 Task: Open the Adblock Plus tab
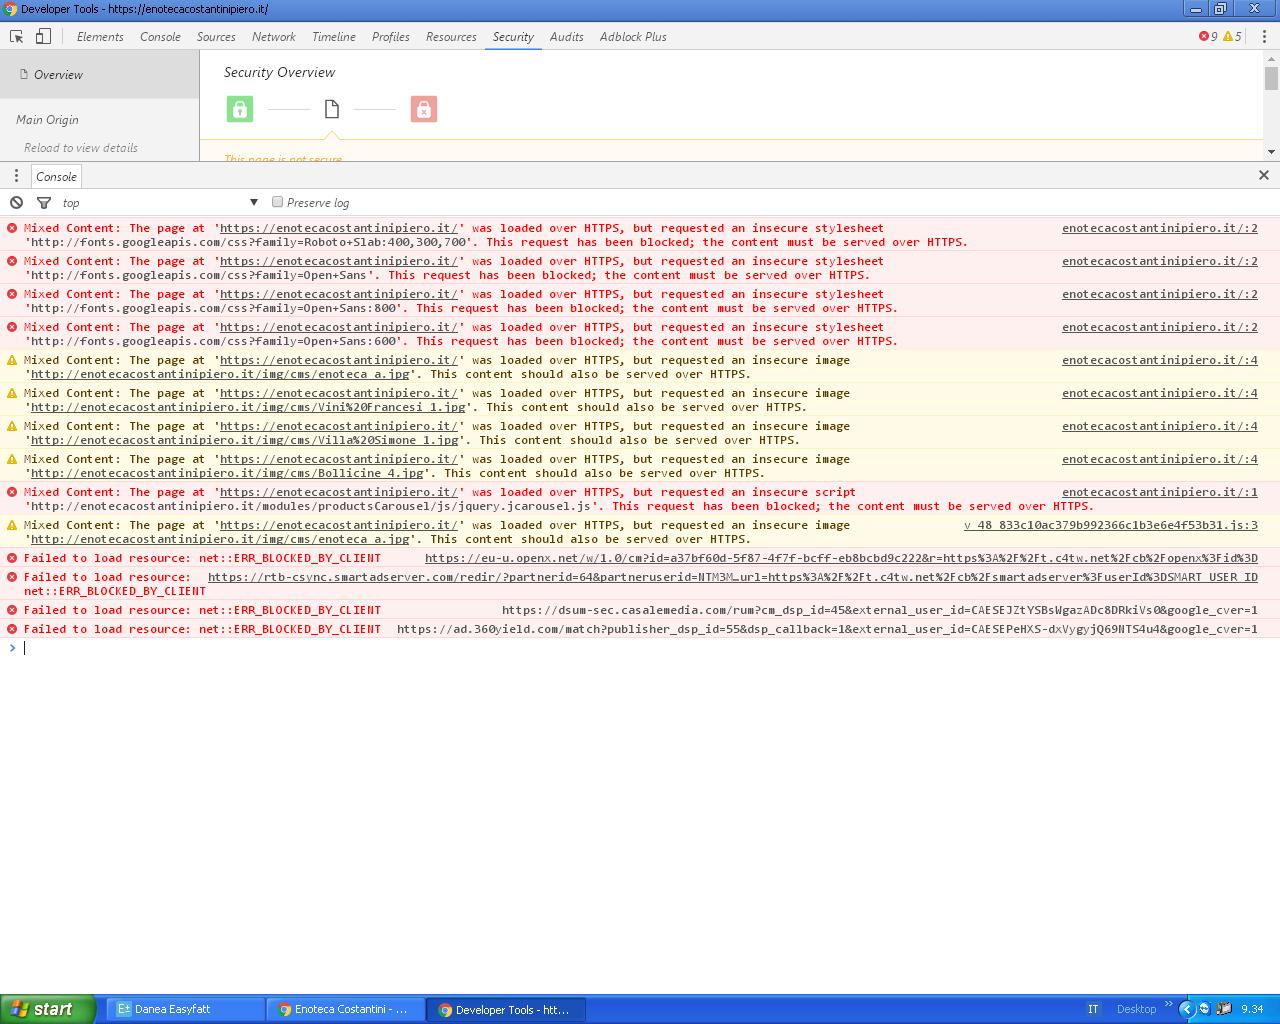[633, 37]
